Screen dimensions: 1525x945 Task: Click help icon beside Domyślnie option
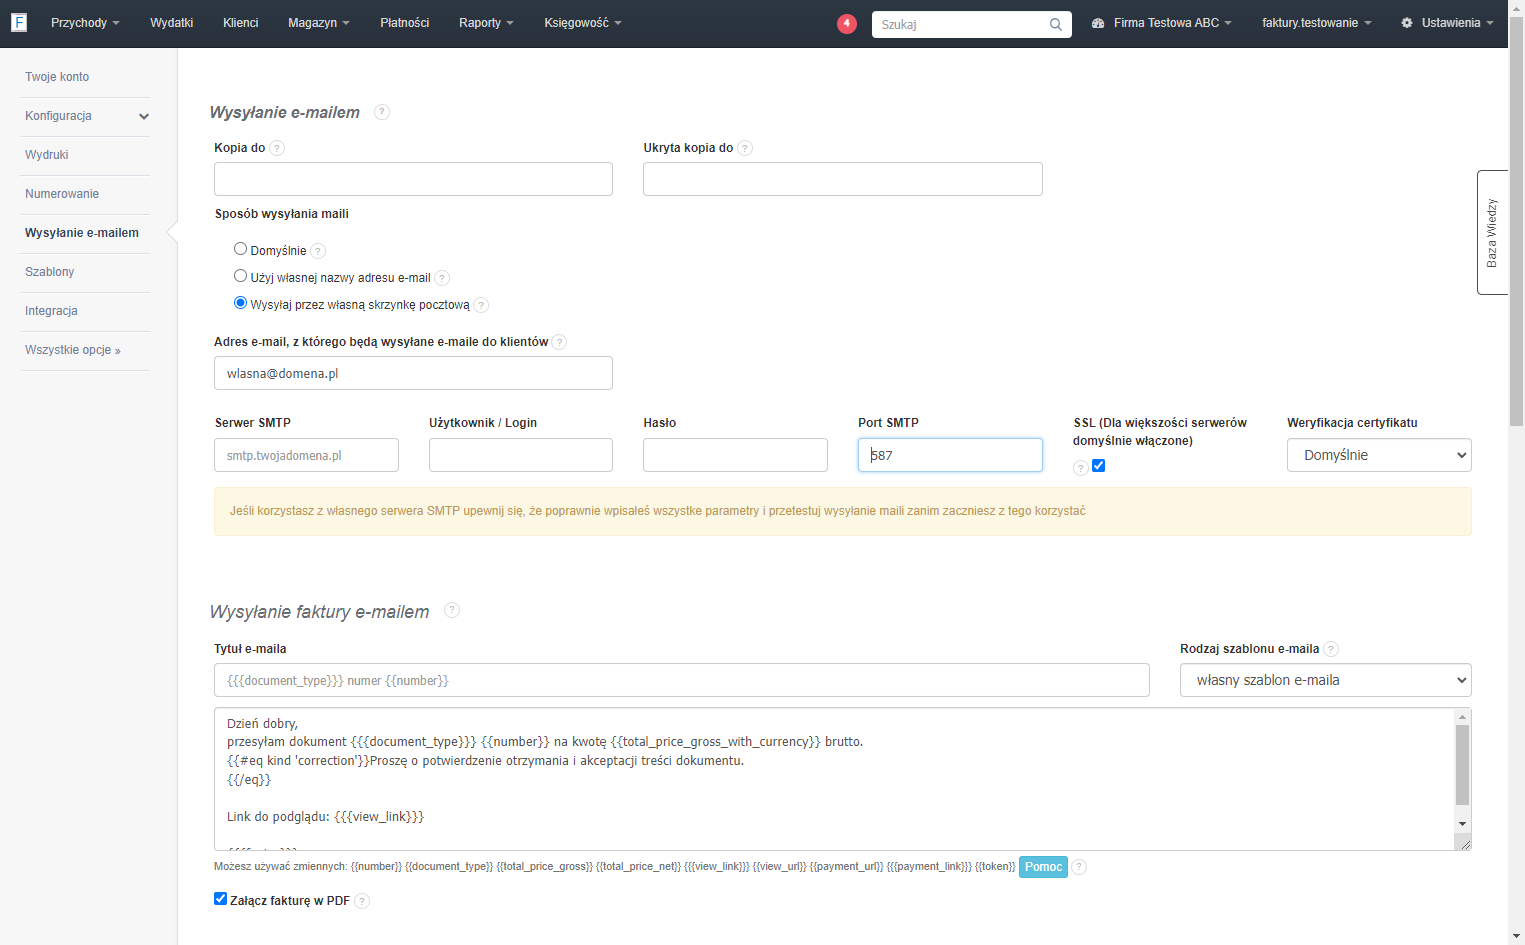pos(318,251)
